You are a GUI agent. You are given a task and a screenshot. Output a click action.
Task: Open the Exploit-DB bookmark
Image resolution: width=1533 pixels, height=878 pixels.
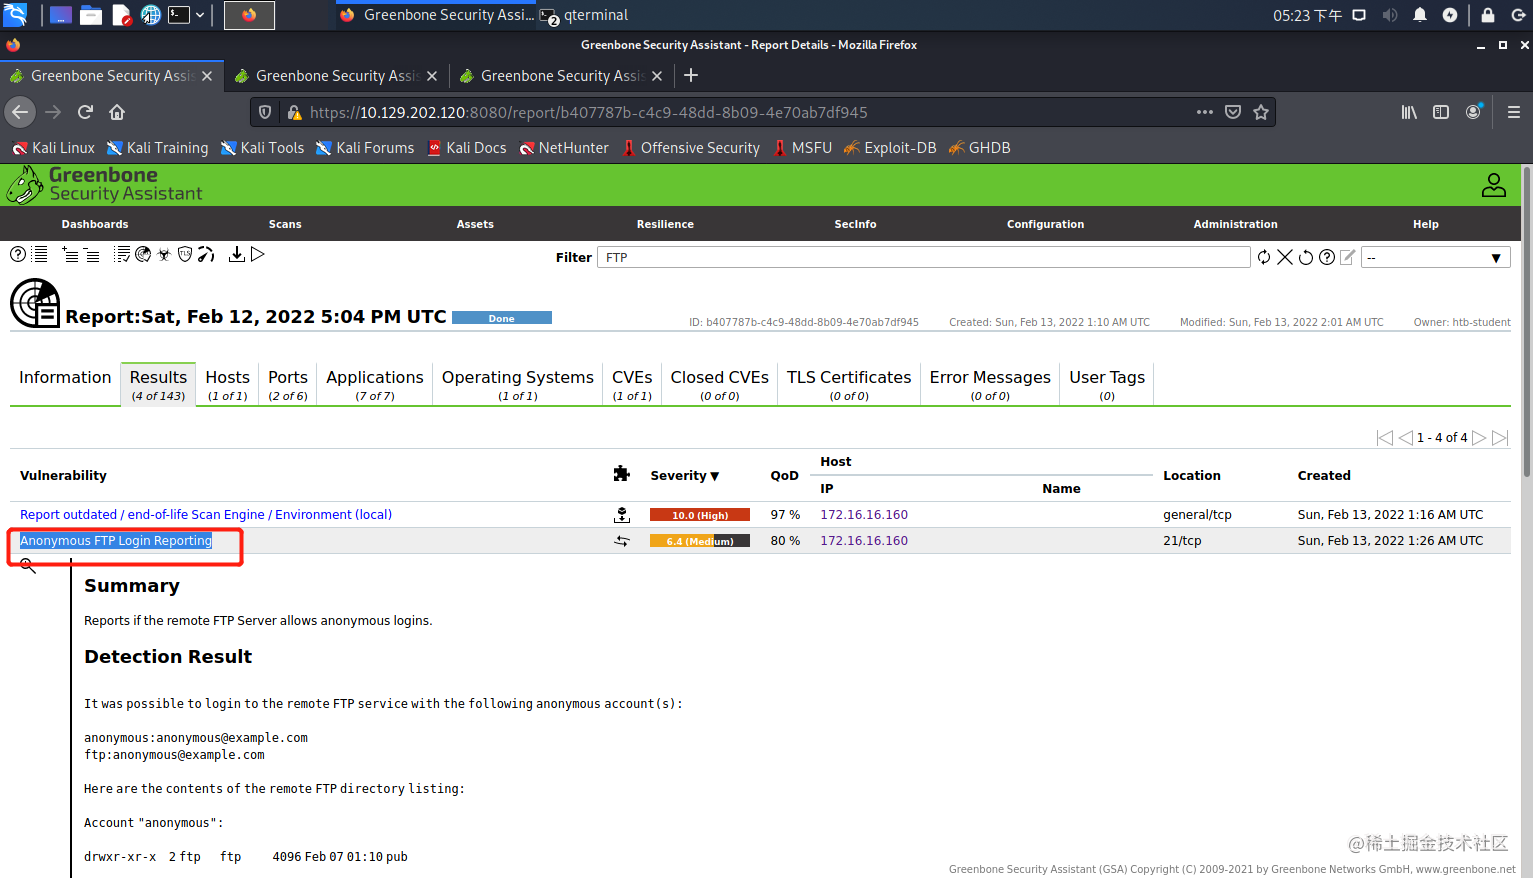(890, 148)
